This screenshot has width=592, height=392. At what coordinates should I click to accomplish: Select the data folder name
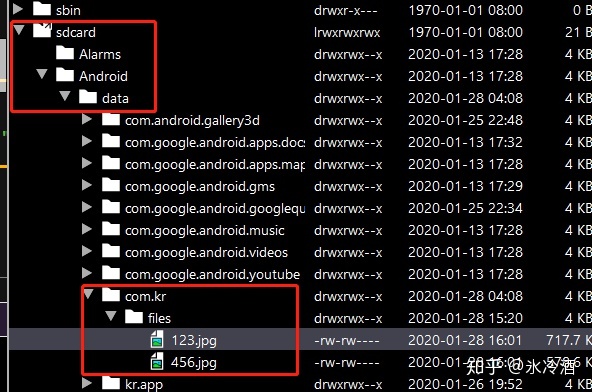[x=115, y=99]
